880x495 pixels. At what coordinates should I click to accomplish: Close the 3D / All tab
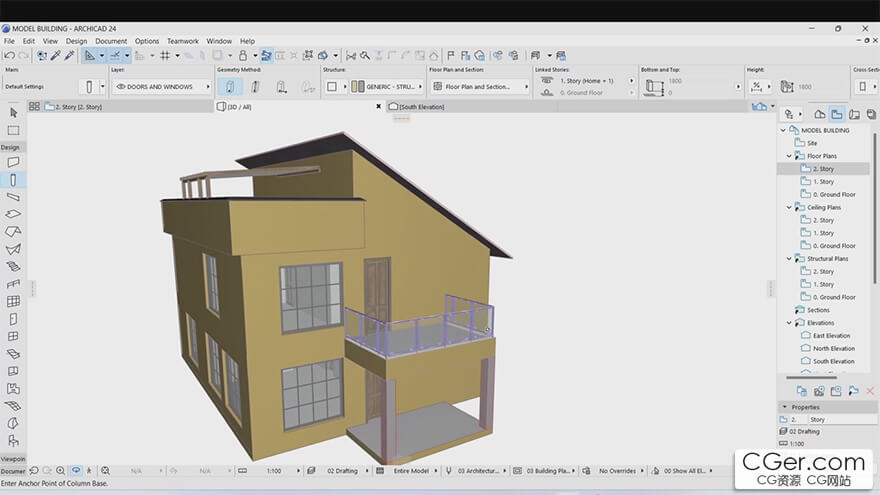(378, 107)
